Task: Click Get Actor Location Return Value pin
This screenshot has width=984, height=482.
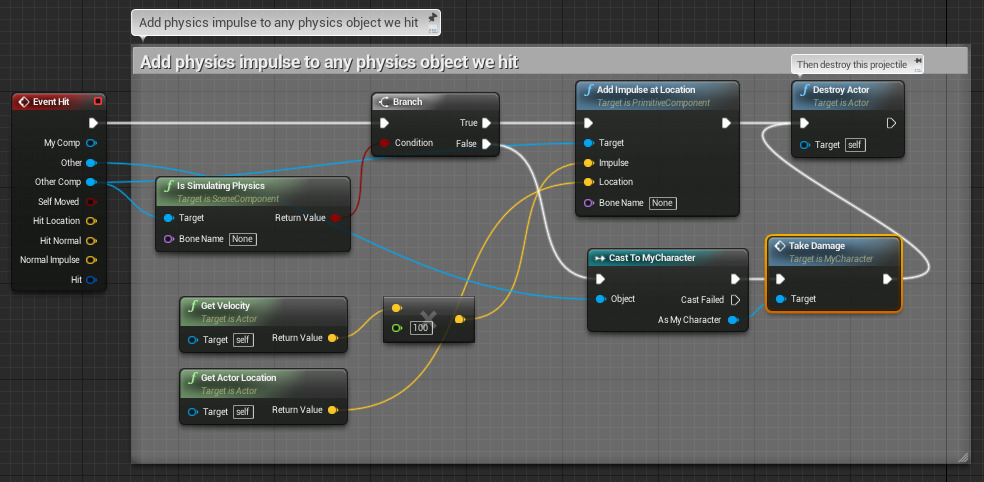Action: [x=332, y=410]
